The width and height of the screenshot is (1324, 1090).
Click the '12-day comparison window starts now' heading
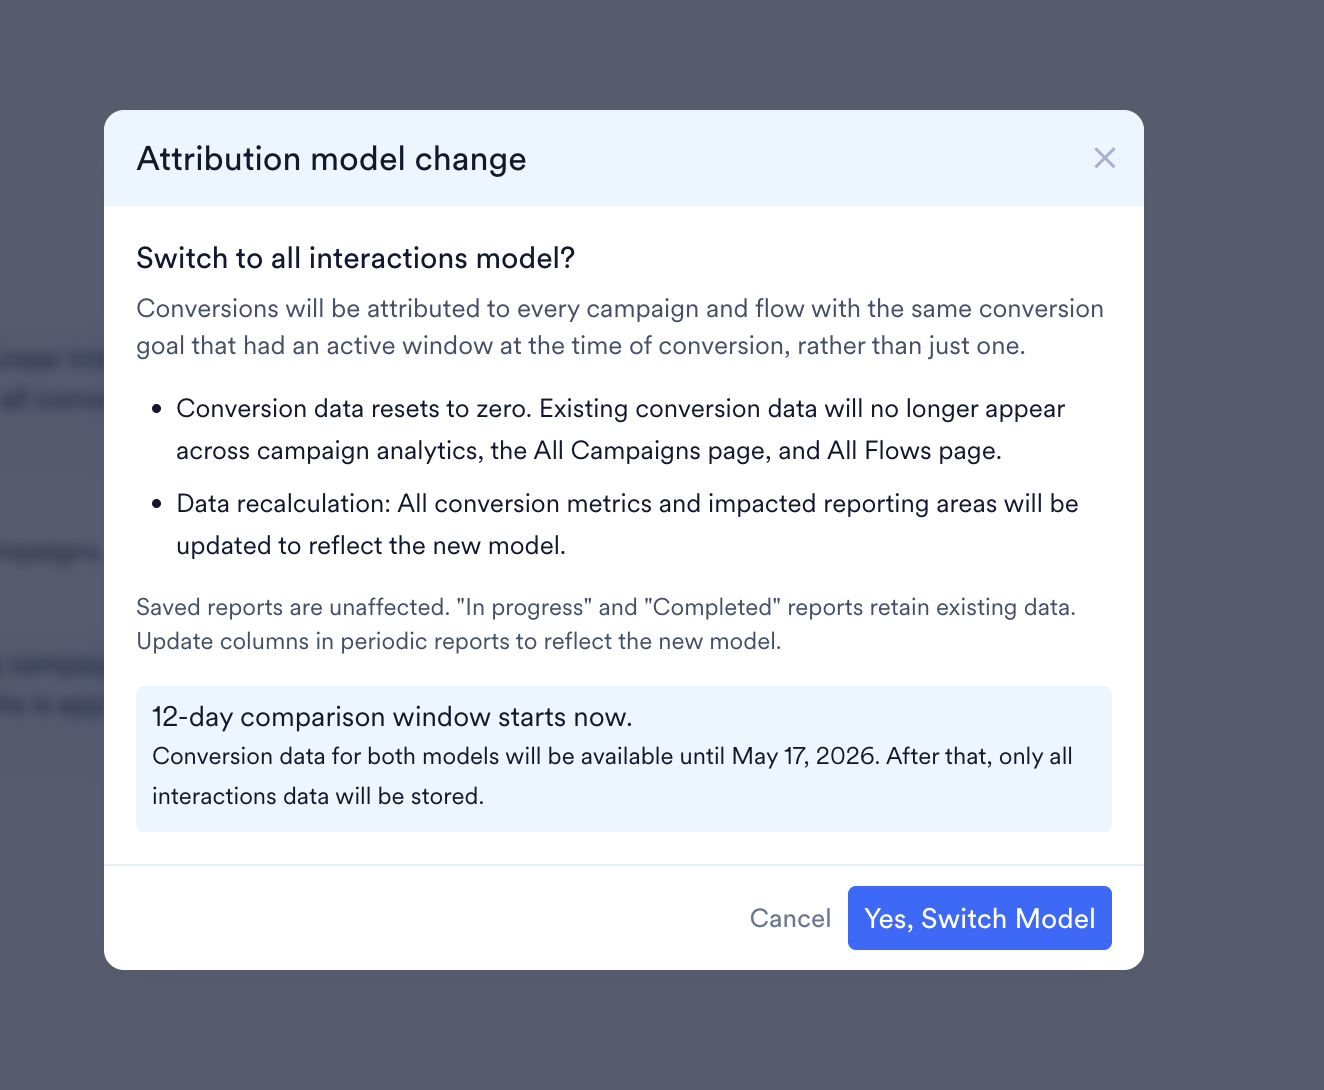[x=392, y=717]
